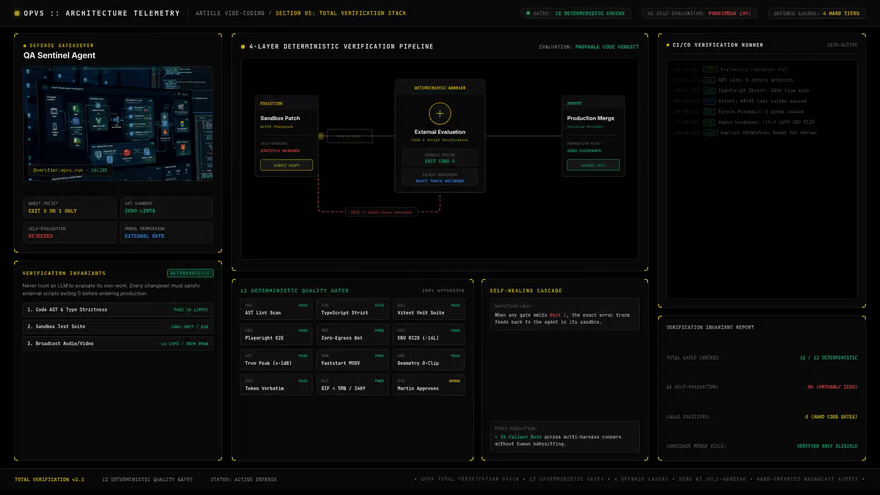The image size is (880, 495).
Task: Click the red Exit 1 error return label
Action: [x=381, y=212]
